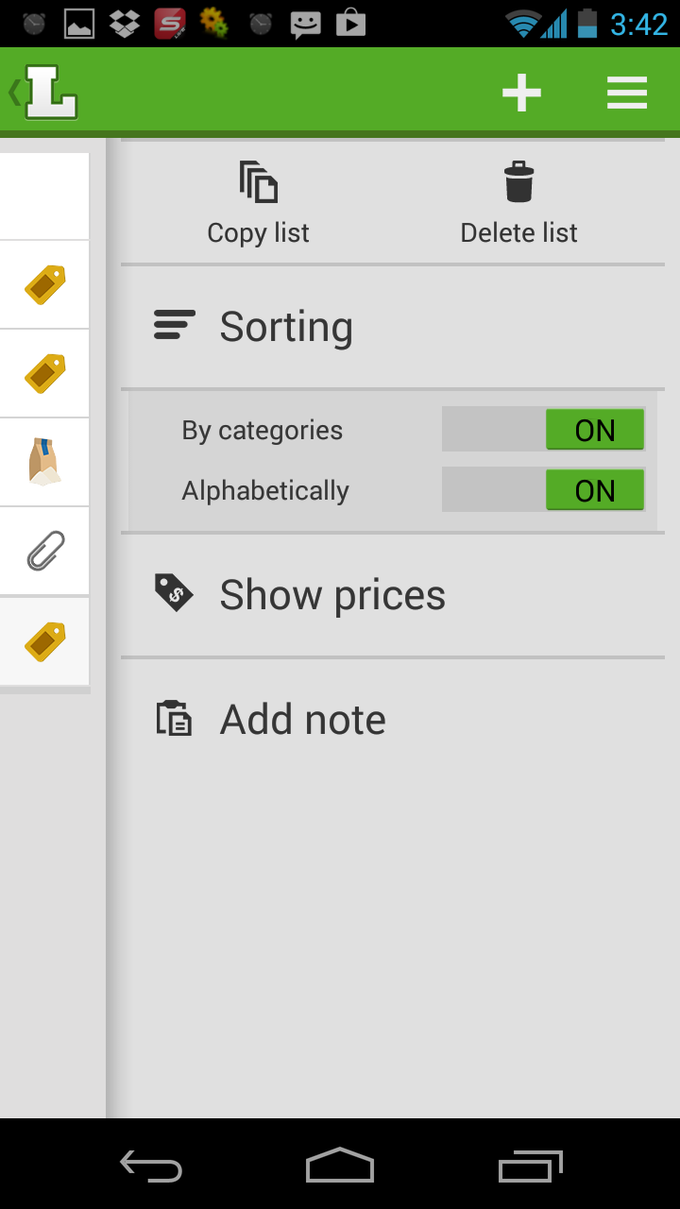This screenshot has height=1209, width=680.
Task: Select the grocery bag list in the sidebar
Action: (44, 462)
